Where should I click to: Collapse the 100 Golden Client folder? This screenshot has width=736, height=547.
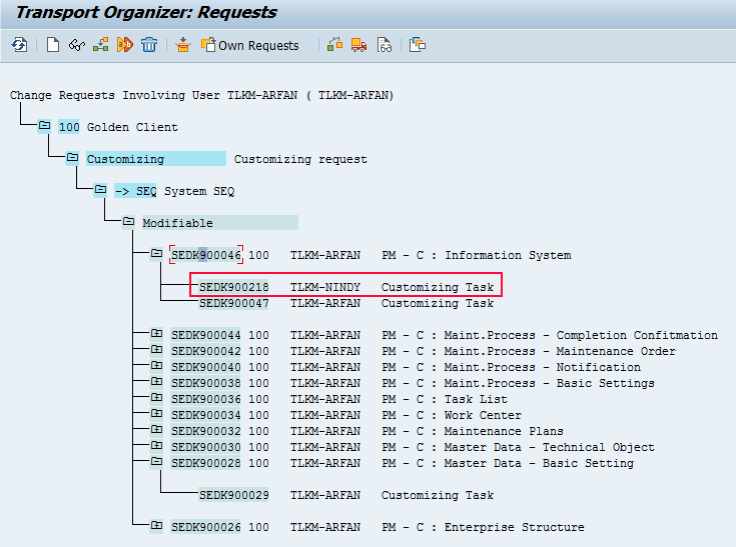click(x=44, y=127)
